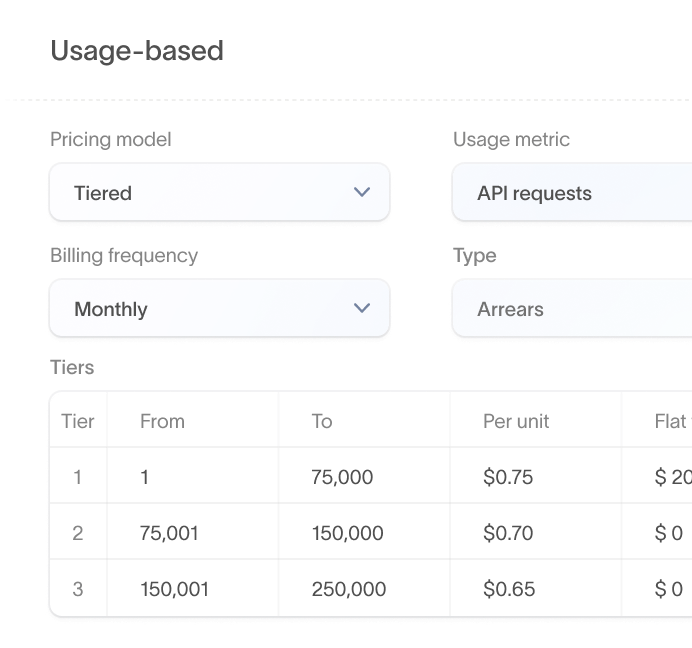Click the chevron in the Tiered field

(x=362, y=192)
